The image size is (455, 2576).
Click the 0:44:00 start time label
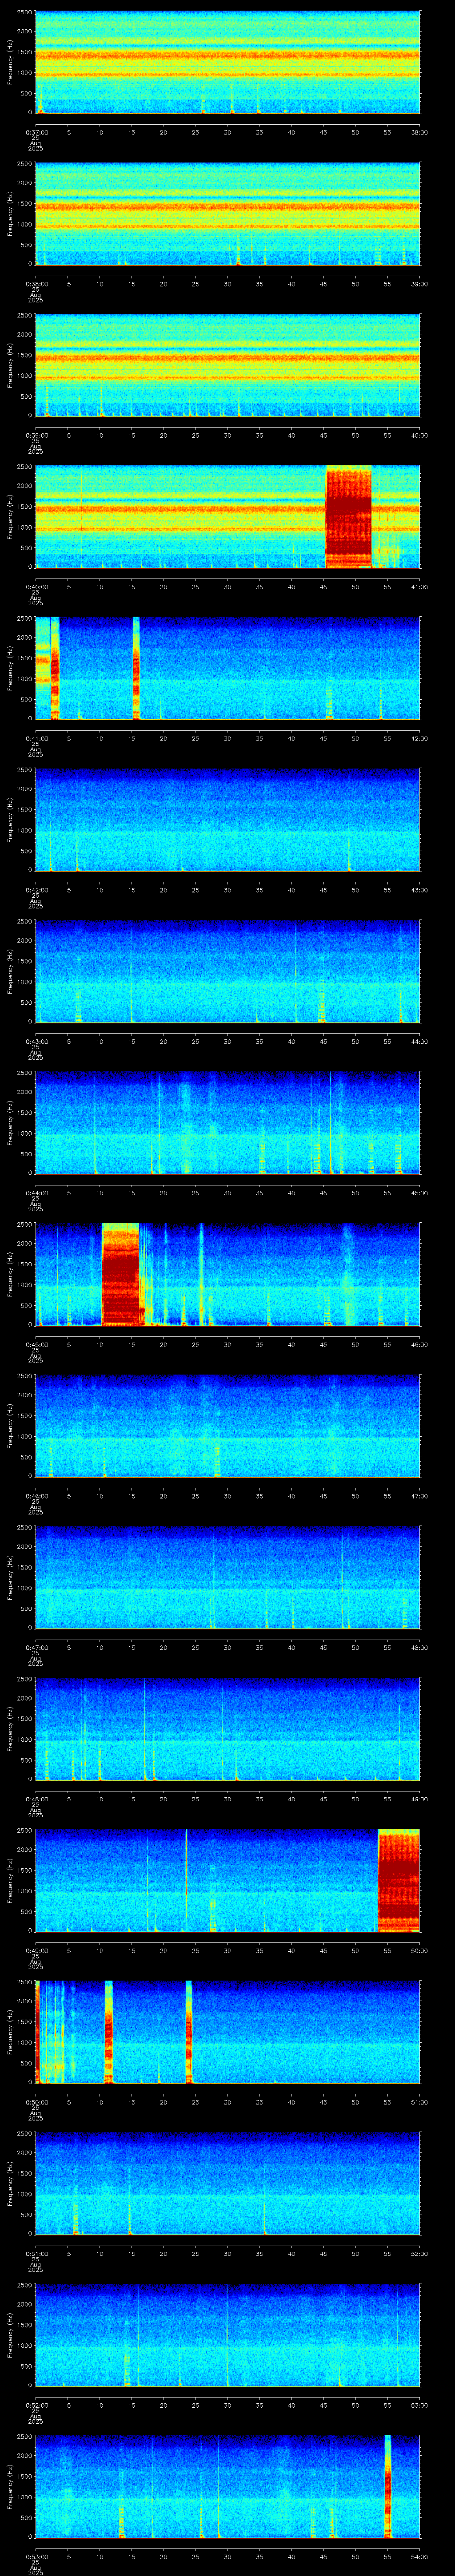(36, 1193)
